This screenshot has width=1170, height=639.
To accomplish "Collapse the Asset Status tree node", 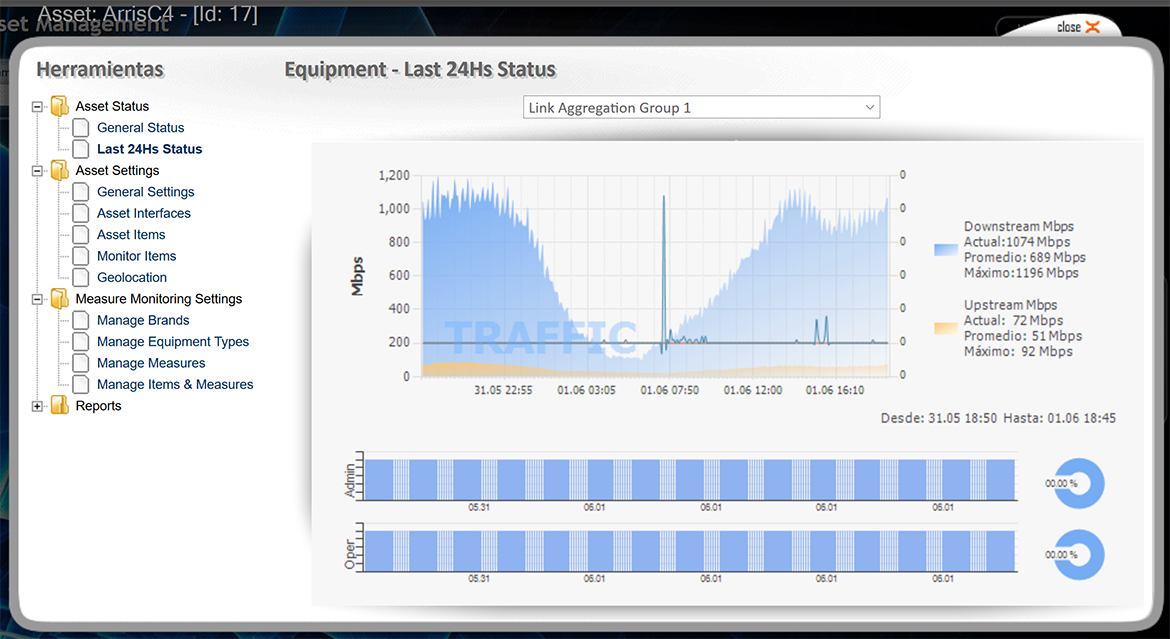I will [x=38, y=107].
